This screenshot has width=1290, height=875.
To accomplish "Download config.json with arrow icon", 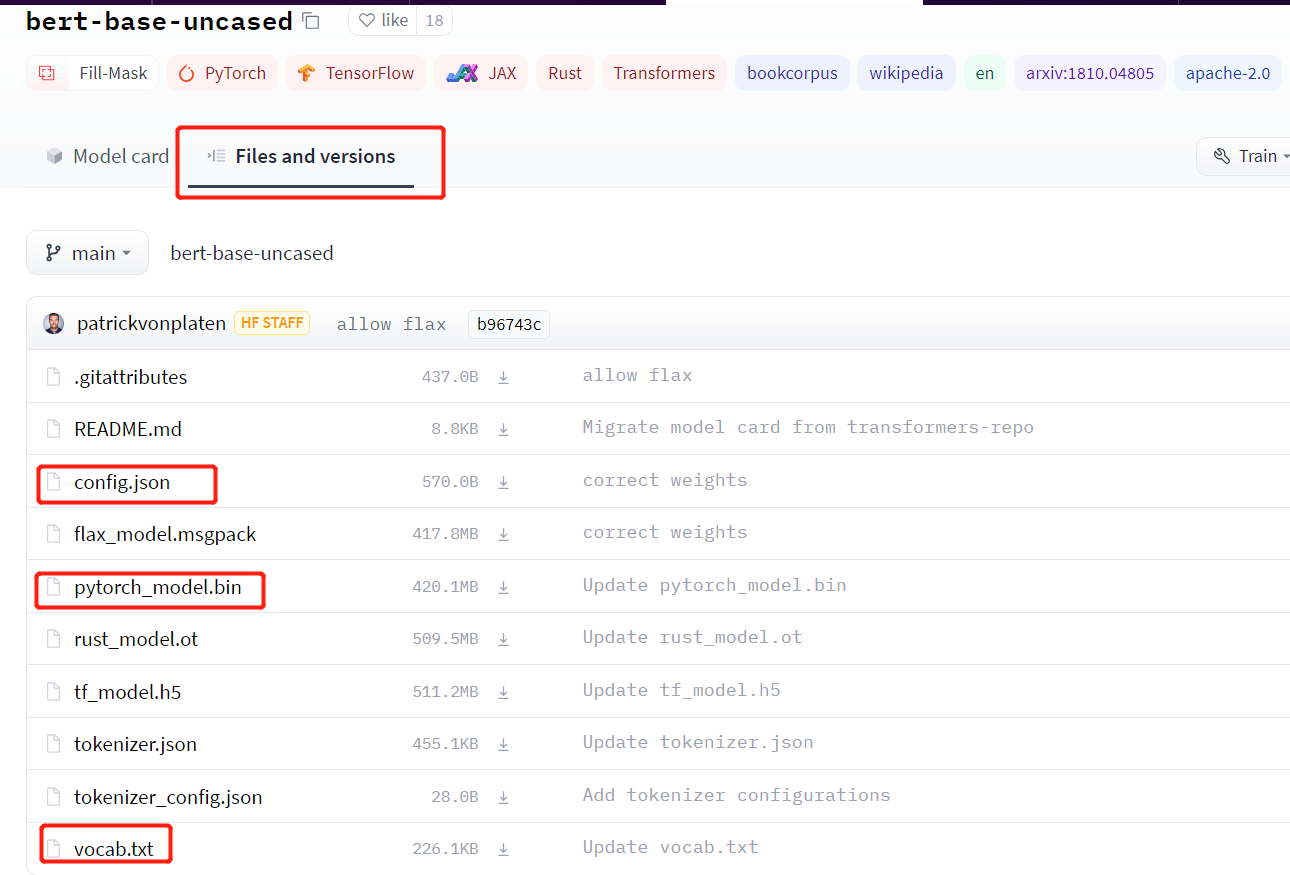I will point(504,482).
